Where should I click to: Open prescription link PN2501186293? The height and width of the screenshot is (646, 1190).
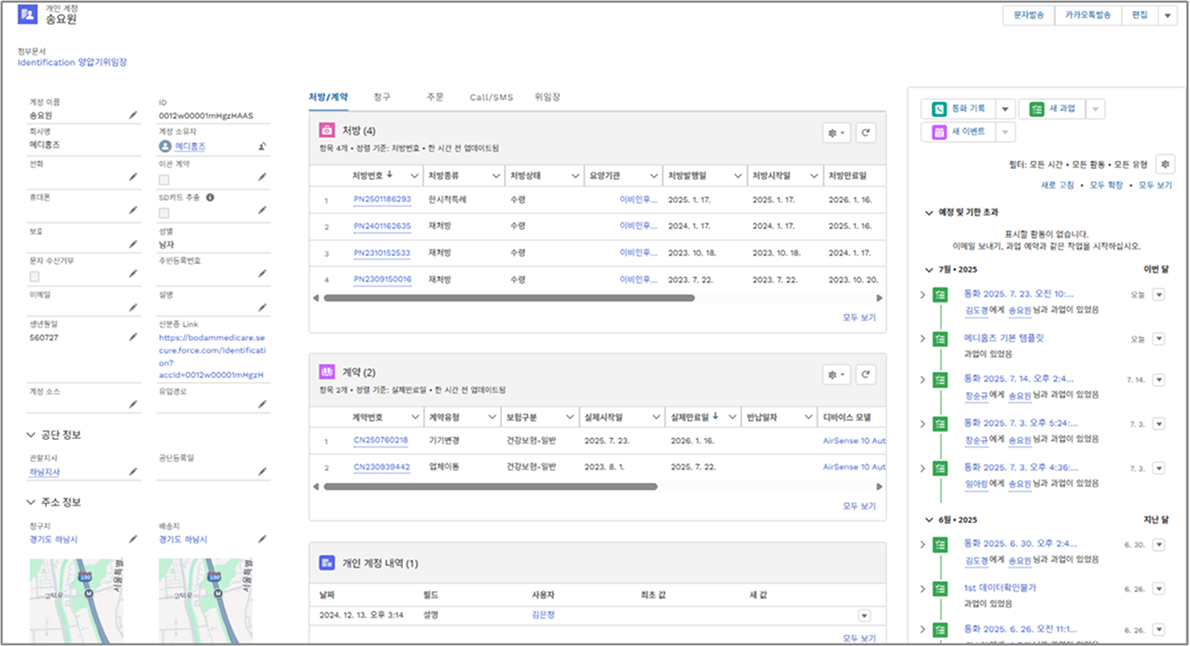pyautogui.click(x=381, y=200)
